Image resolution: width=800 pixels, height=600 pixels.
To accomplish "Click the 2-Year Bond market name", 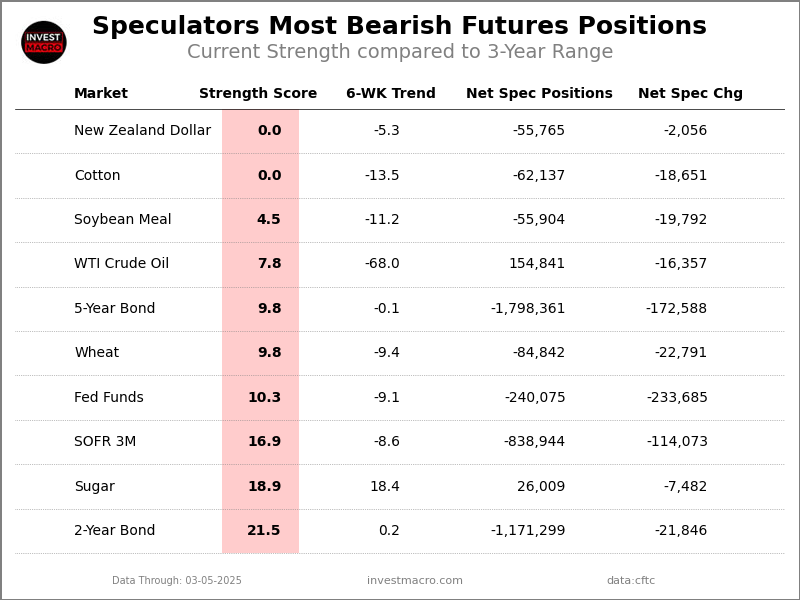I will [115, 531].
